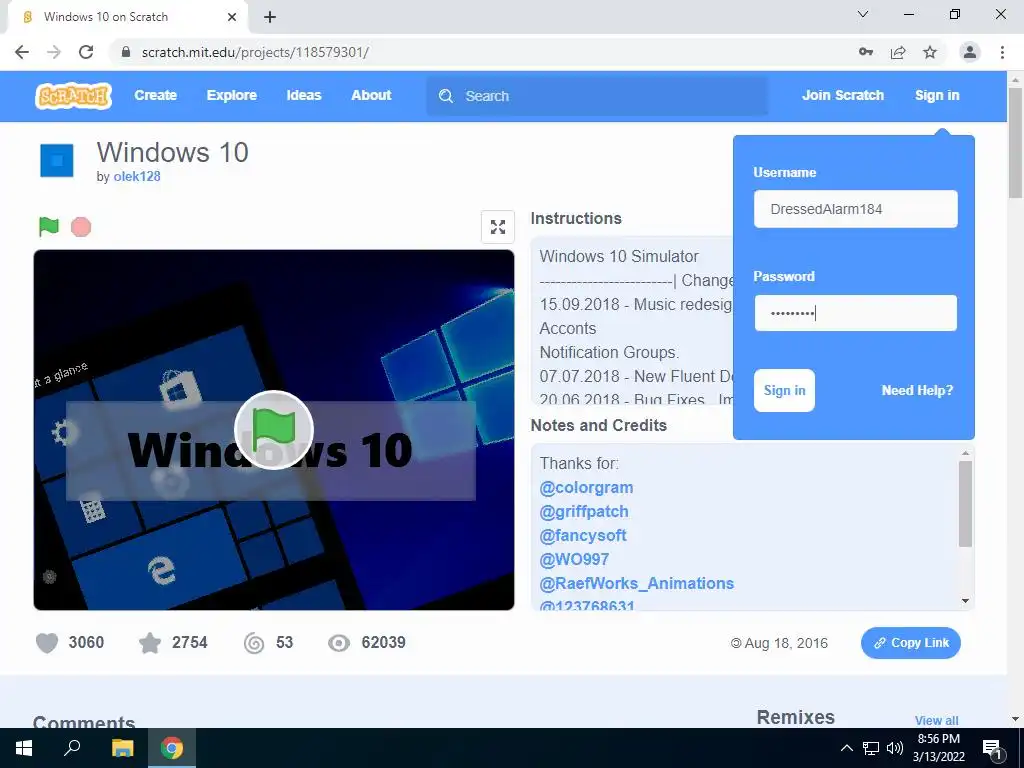
Task: Click Need Help? link
Action: [917, 391]
